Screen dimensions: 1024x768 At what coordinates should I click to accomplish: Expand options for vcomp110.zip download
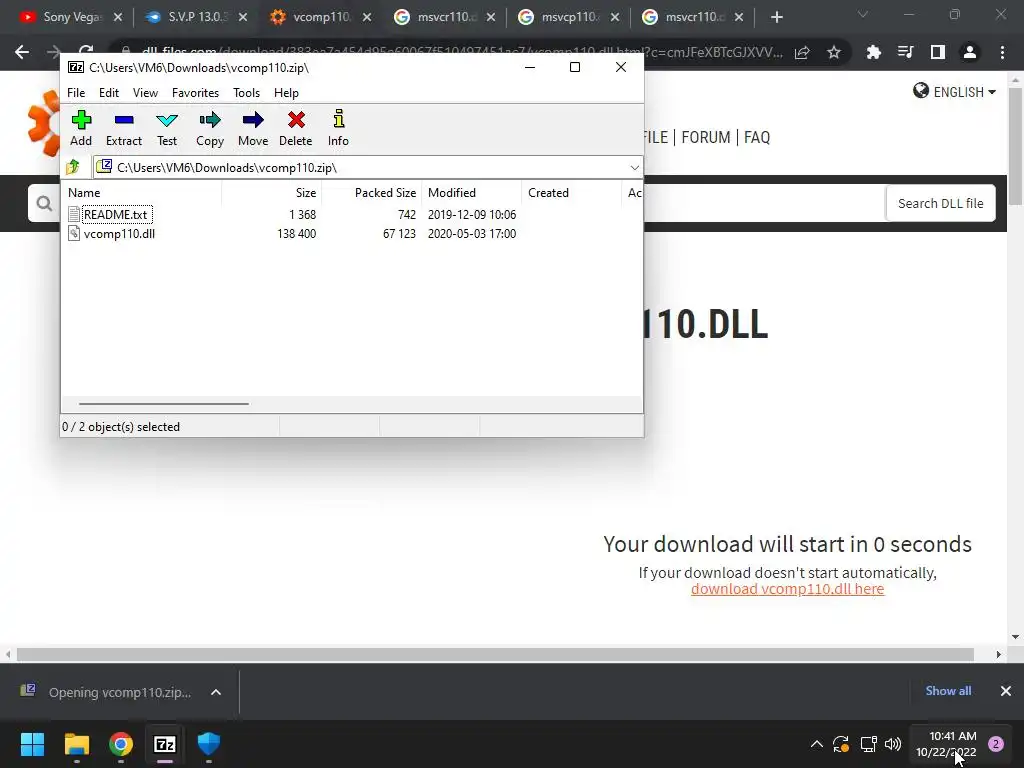pyautogui.click(x=216, y=692)
